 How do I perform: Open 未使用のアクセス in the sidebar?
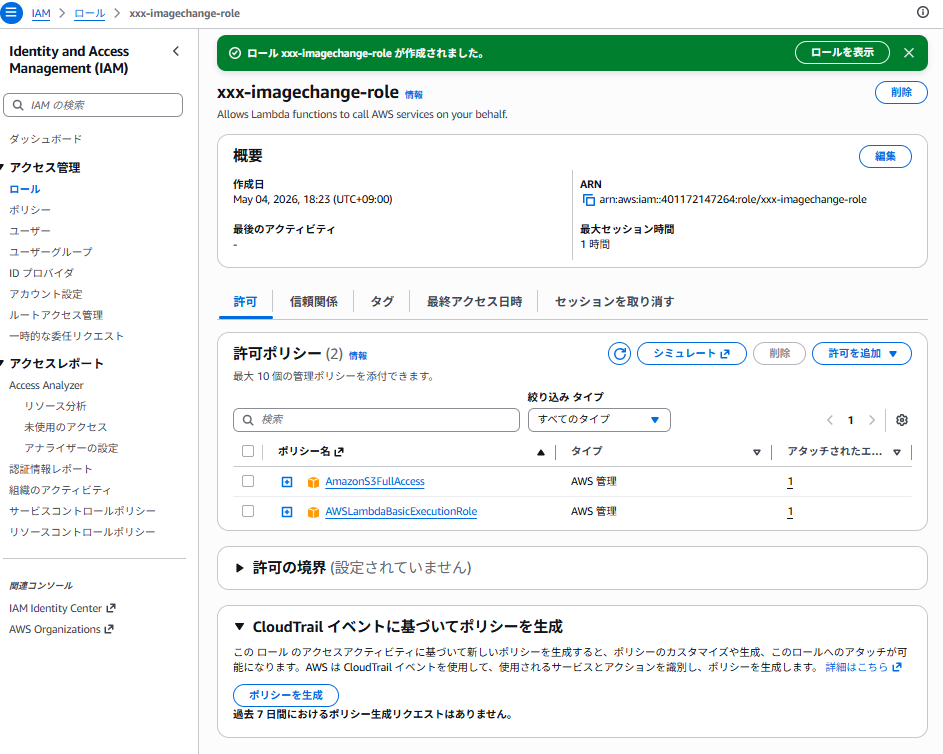(x=66, y=428)
